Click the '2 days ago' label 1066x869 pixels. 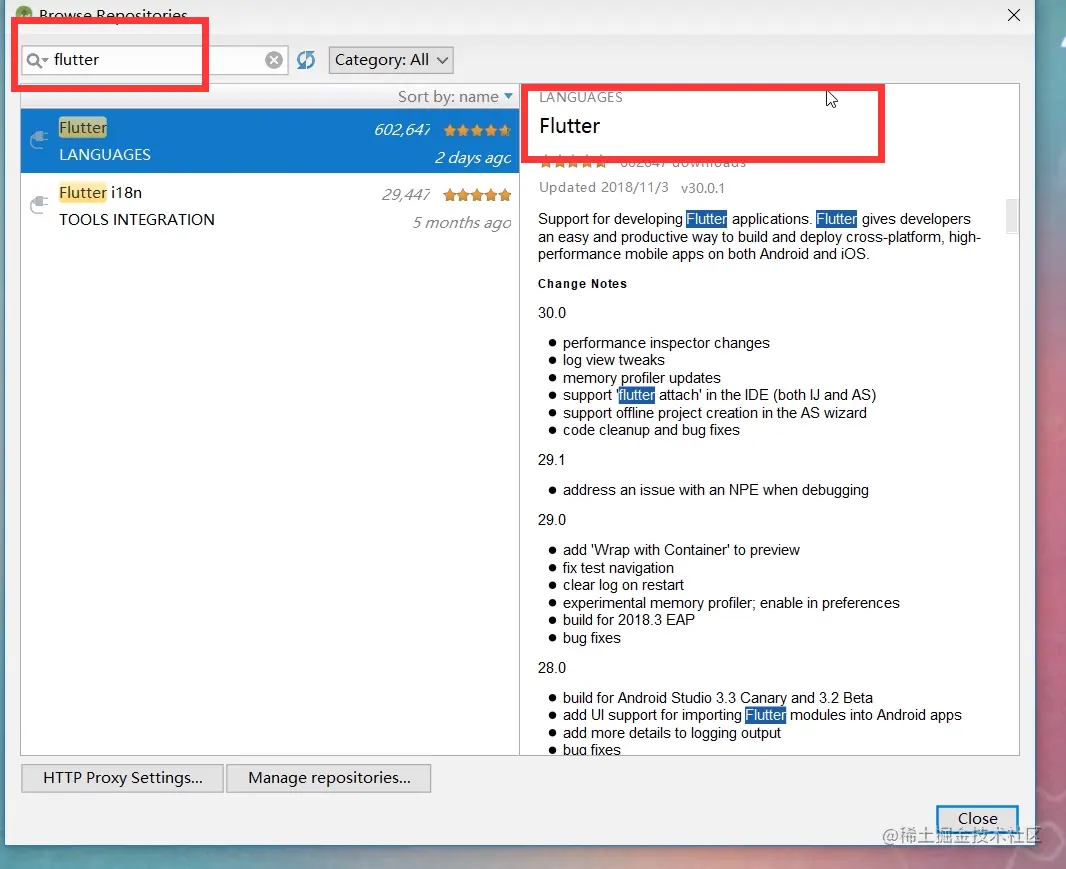tap(472, 158)
